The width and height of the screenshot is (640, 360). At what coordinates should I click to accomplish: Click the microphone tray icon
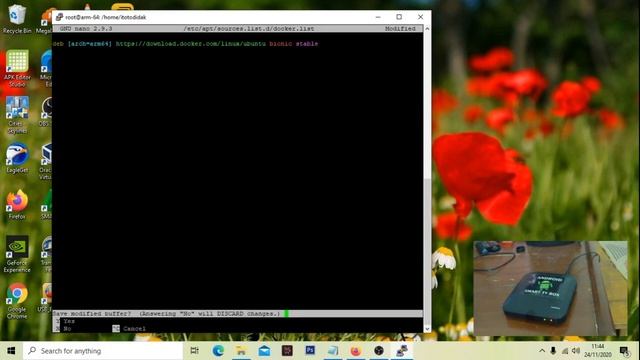553,351
